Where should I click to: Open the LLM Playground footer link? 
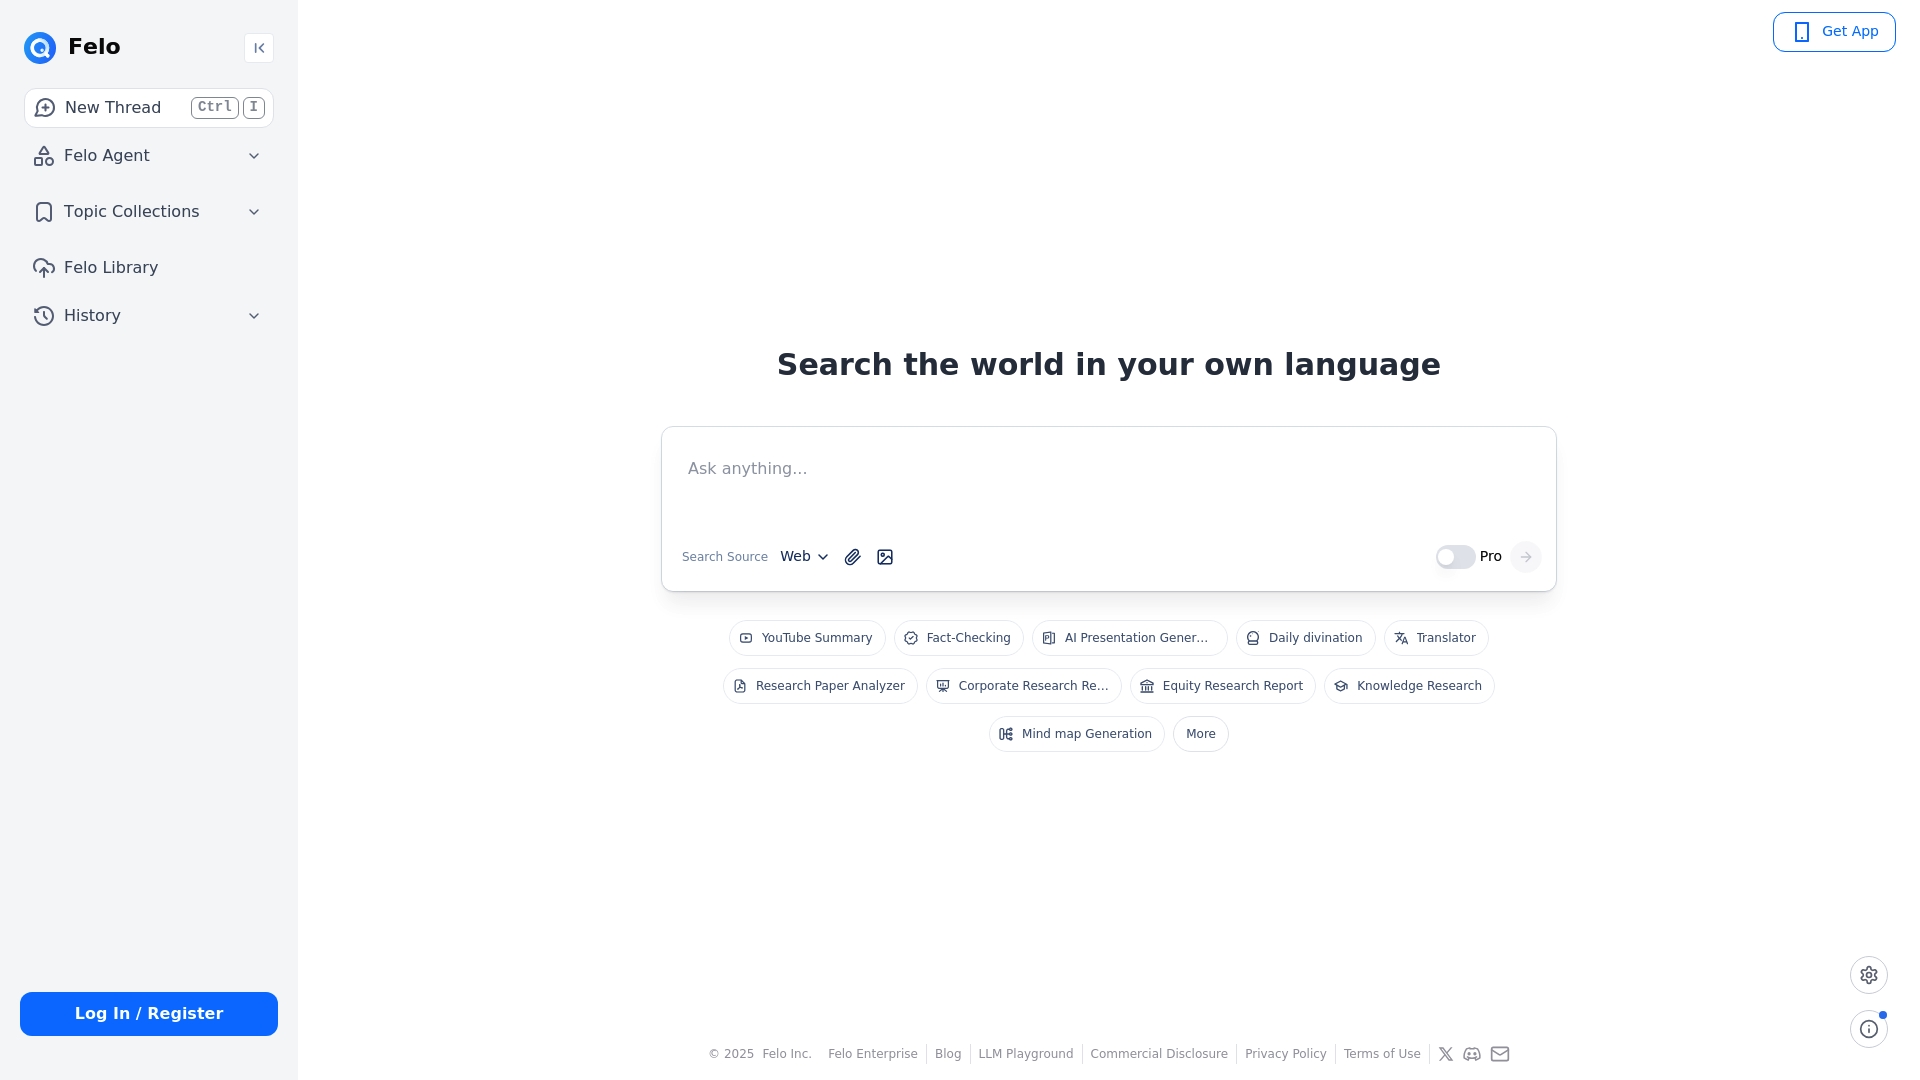tap(1026, 1054)
